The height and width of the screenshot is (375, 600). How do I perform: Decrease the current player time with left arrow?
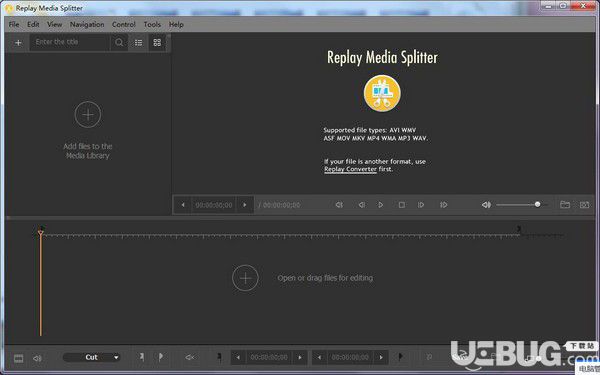pyautogui.click(x=183, y=205)
